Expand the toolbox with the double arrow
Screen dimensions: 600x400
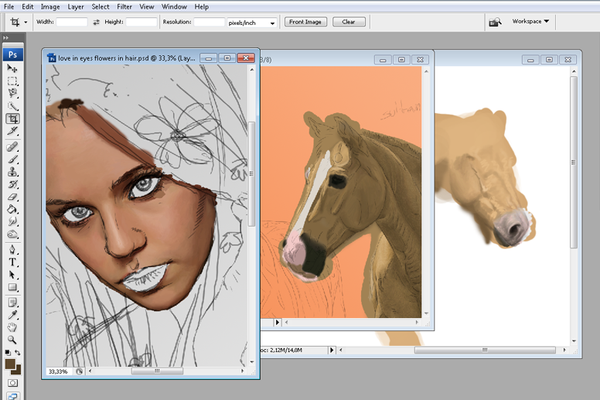coord(6,38)
